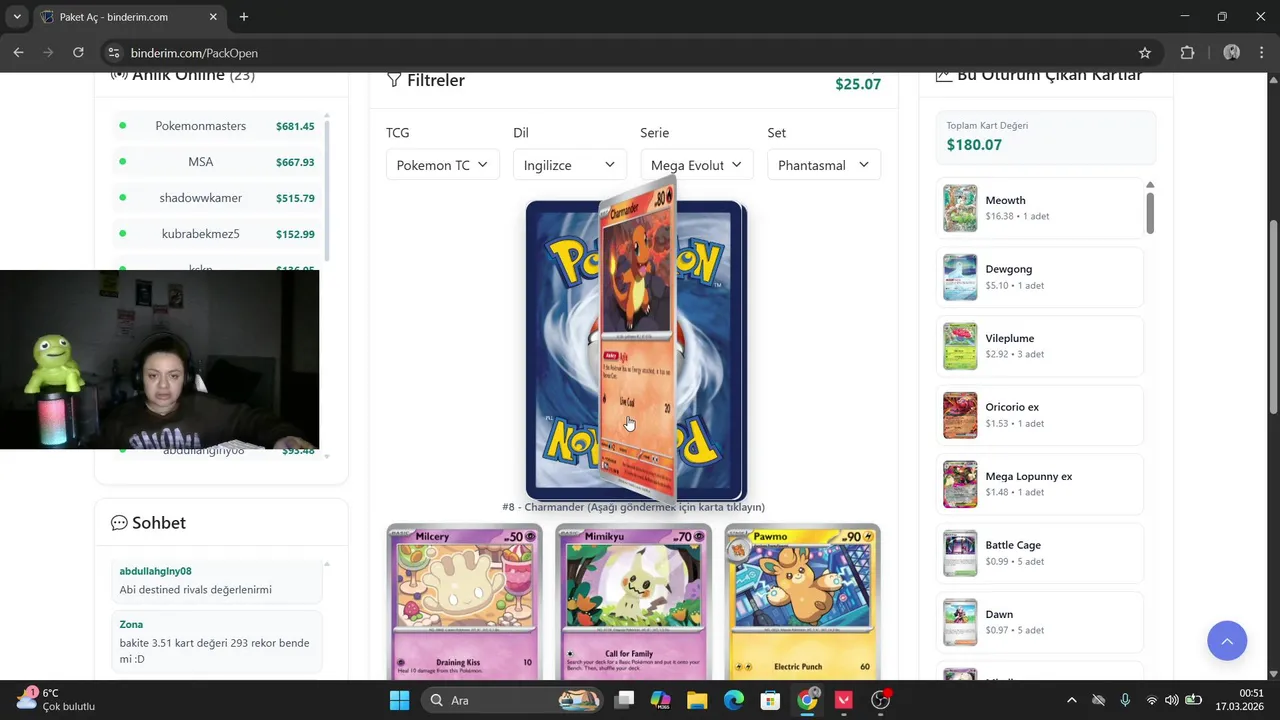Click the Sohbet chat bubble icon
The height and width of the screenshot is (720, 1280).
pos(119,523)
